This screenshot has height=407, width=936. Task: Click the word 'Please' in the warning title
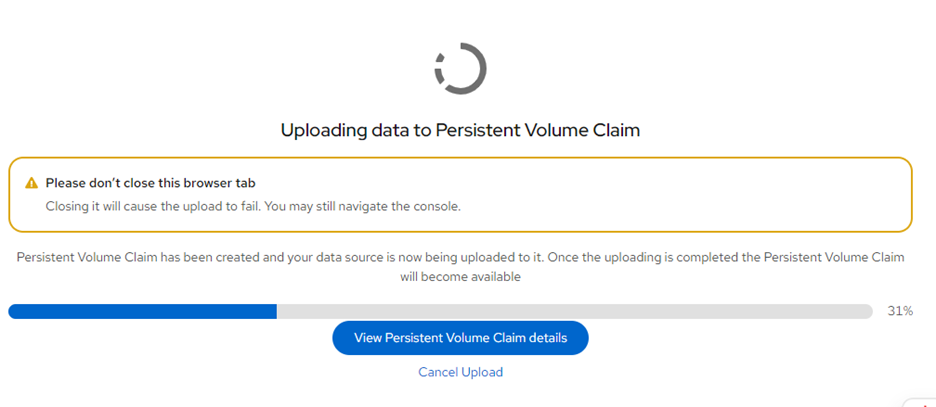click(x=66, y=183)
